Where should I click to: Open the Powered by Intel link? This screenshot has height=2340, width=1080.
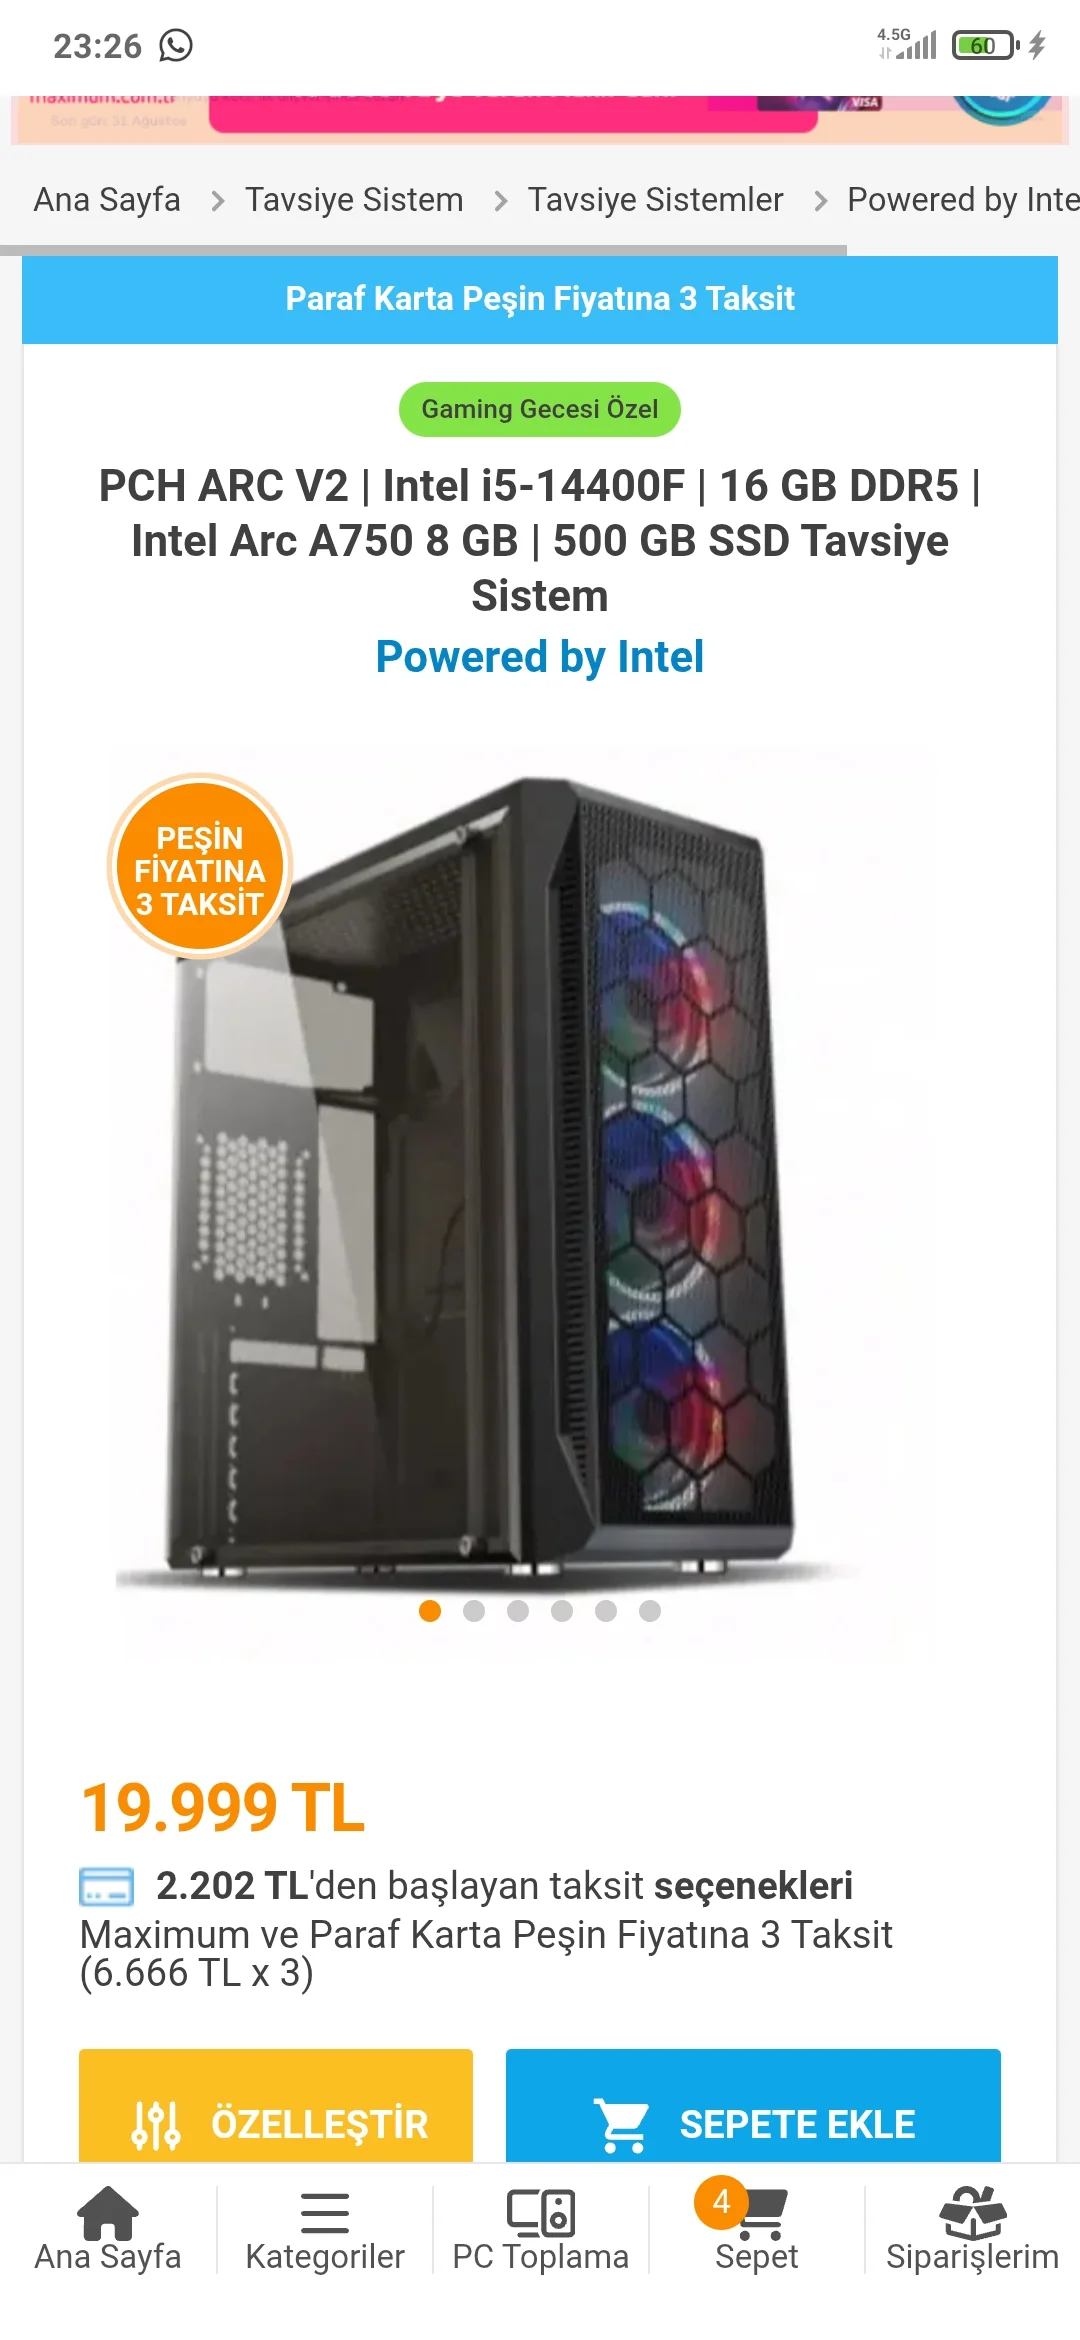coord(540,657)
